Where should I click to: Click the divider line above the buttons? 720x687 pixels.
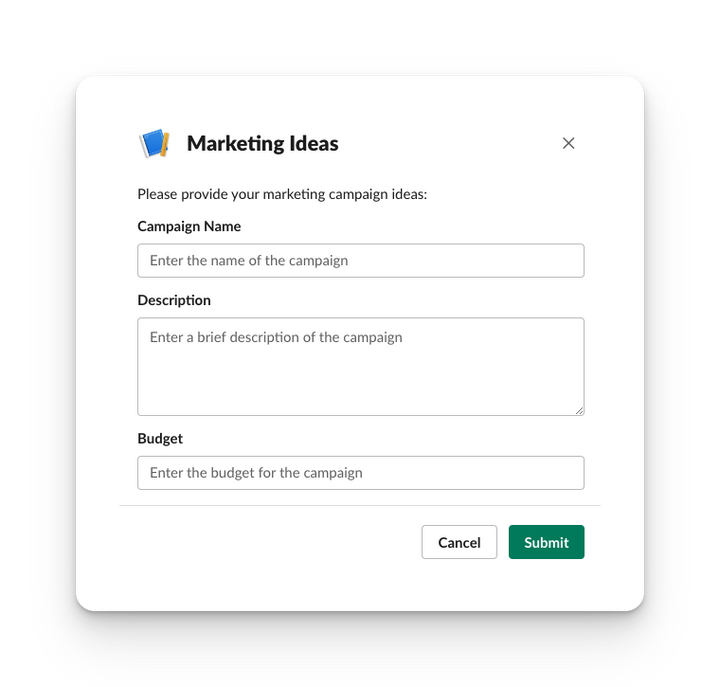point(360,506)
